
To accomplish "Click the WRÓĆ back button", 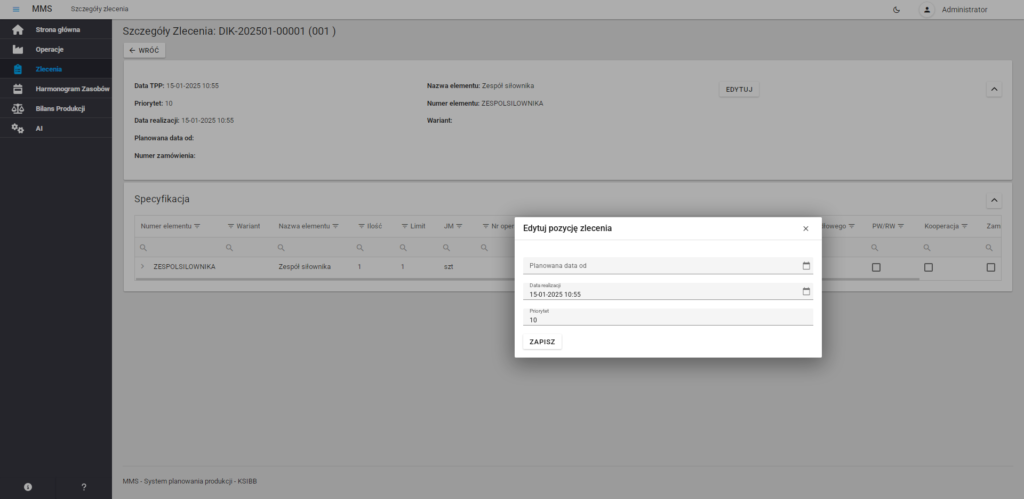I will pyautogui.click(x=144, y=50).
